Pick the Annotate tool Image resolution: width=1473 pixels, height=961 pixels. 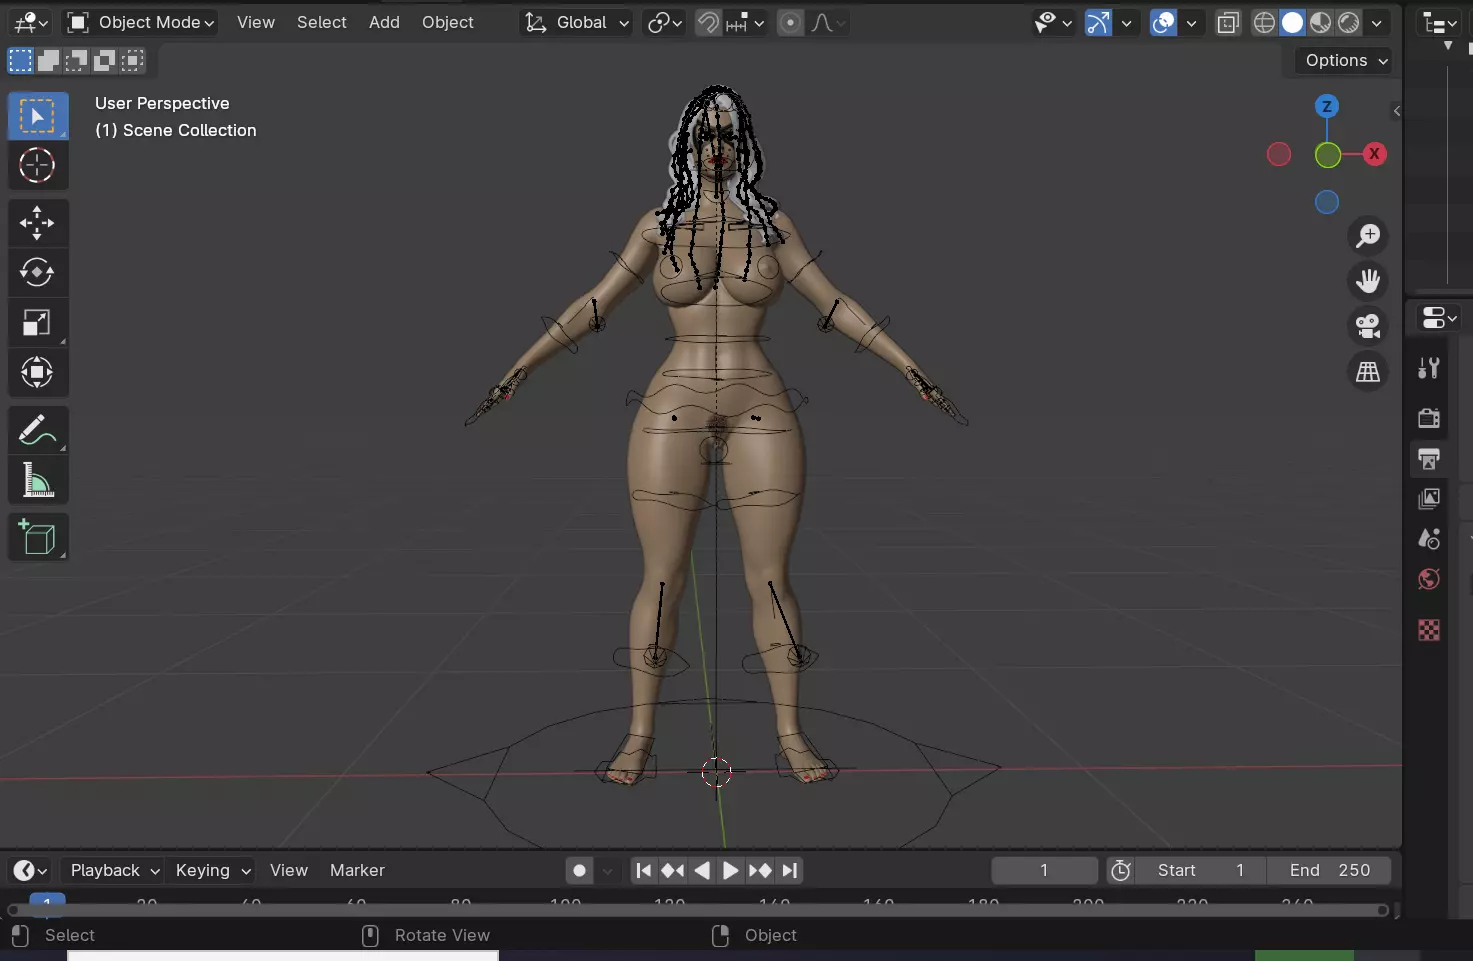38,430
